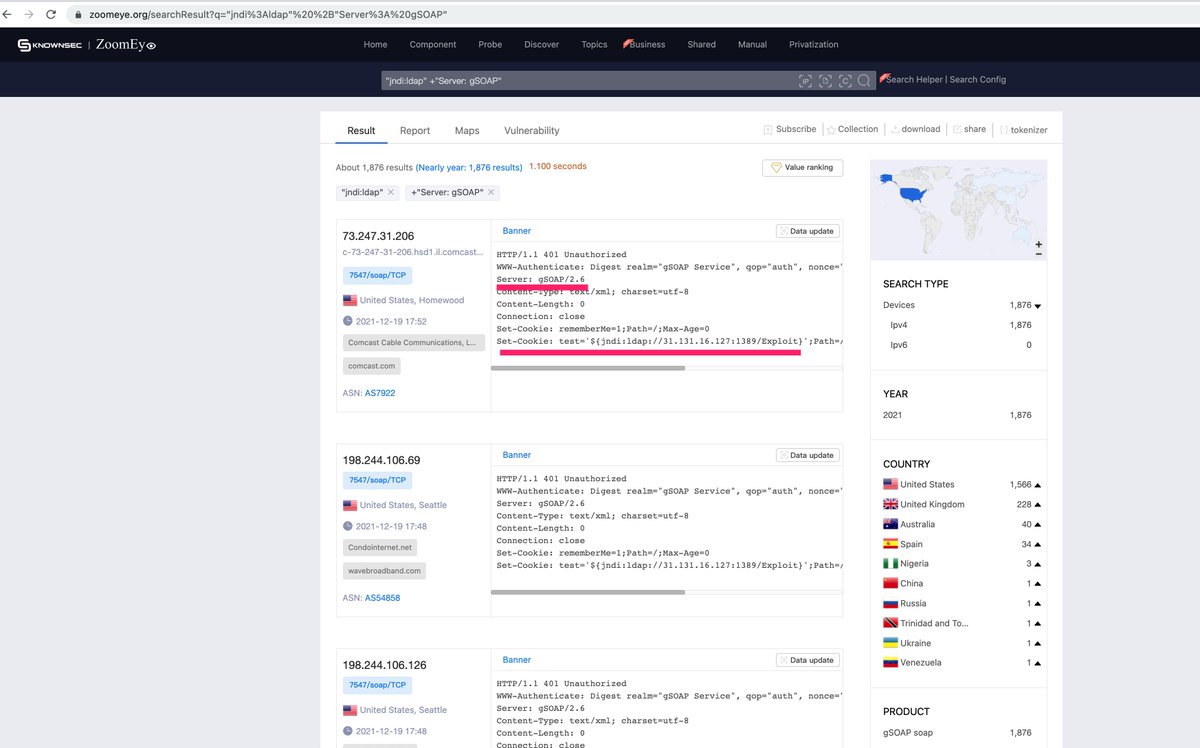Click horizontal scrollbar in 198.244.106.69 banner
The image size is (1200, 748).
tap(589, 592)
